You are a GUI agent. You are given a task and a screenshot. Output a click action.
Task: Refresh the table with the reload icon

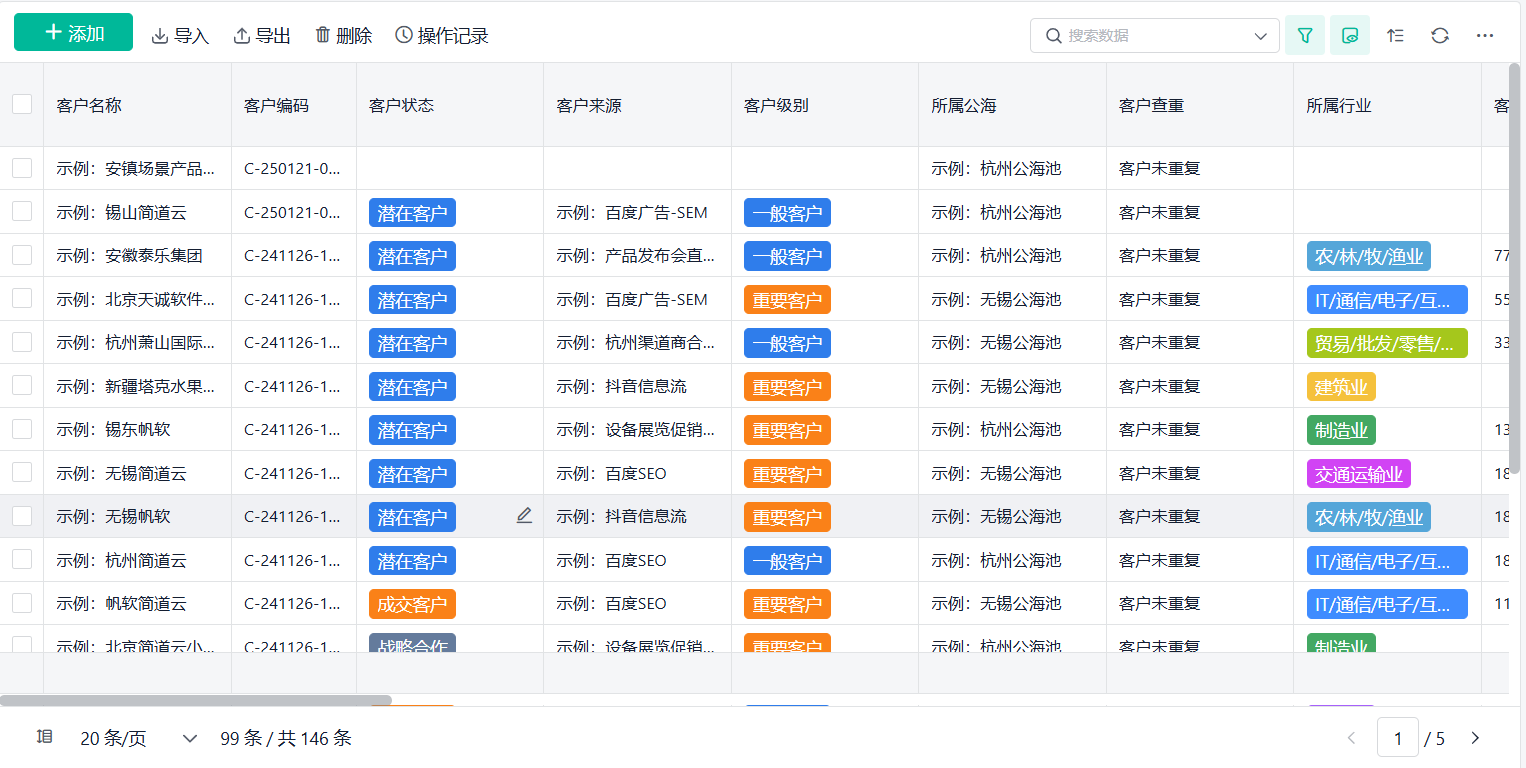(x=1440, y=35)
